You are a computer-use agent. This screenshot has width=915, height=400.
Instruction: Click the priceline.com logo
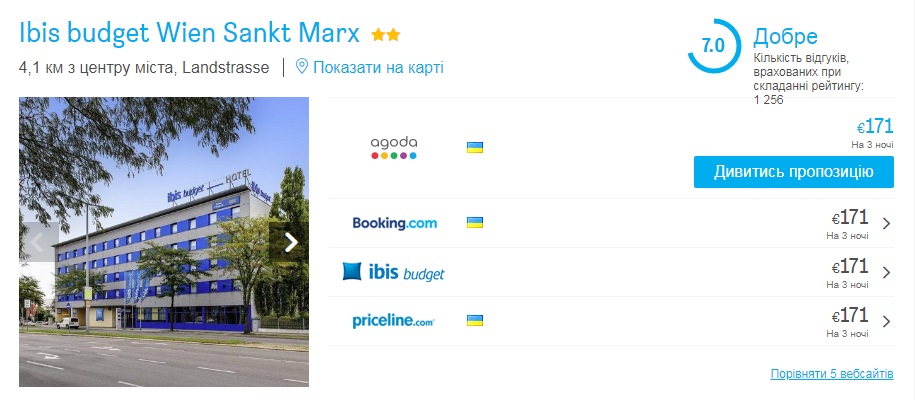[x=393, y=321]
